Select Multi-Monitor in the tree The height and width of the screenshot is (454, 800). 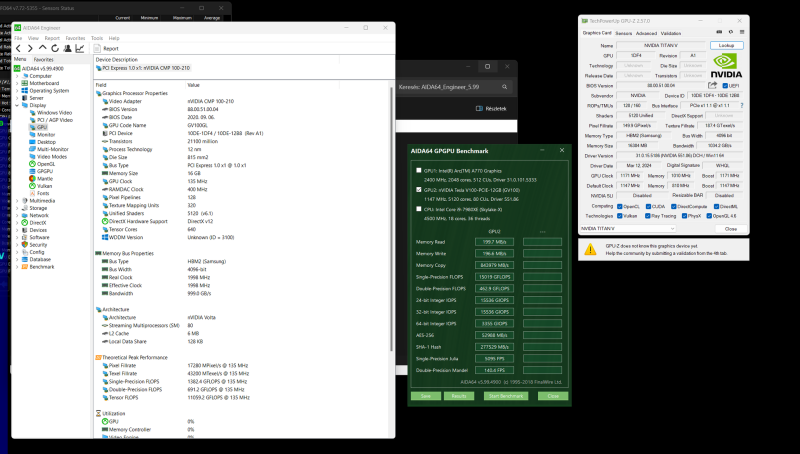pos(53,149)
